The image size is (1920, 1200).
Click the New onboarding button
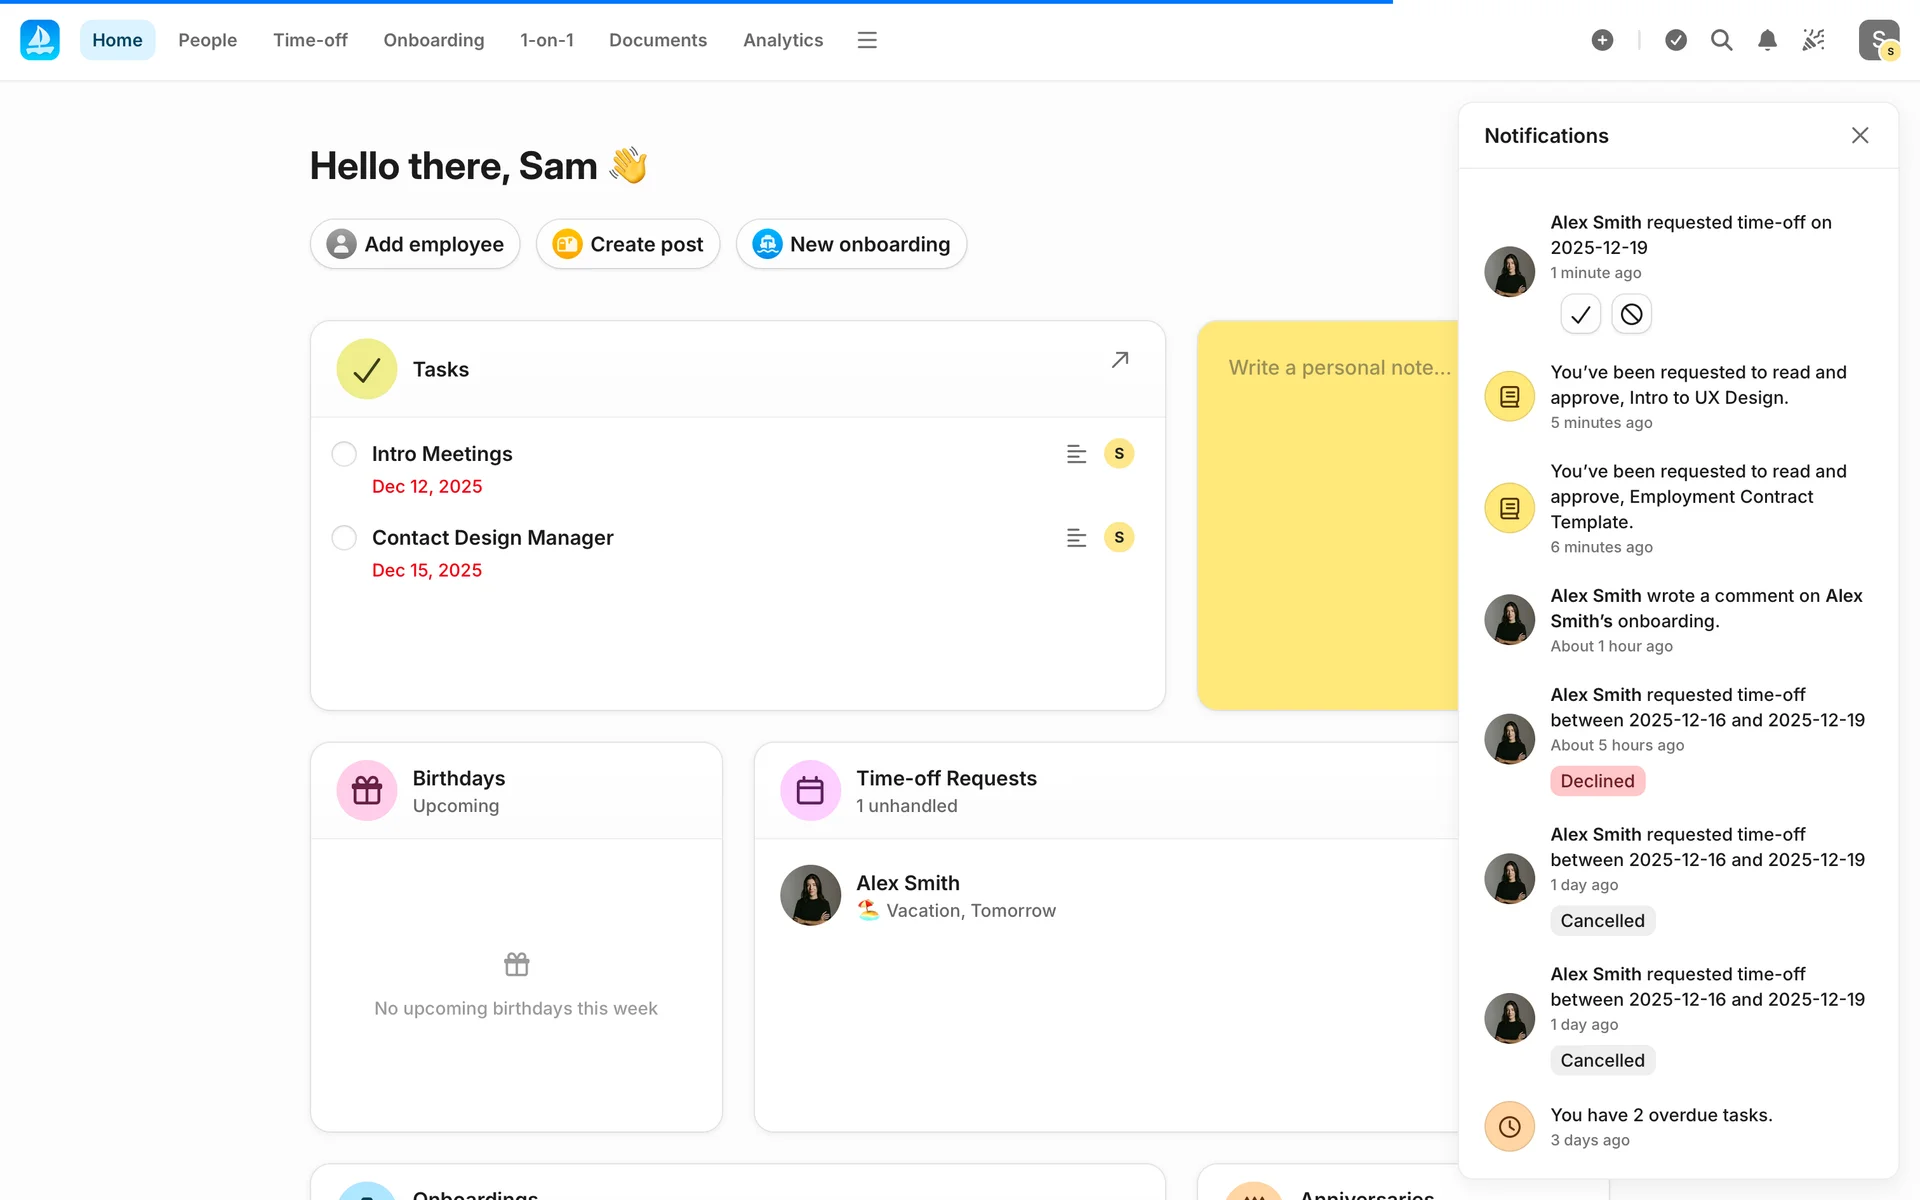click(851, 244)
